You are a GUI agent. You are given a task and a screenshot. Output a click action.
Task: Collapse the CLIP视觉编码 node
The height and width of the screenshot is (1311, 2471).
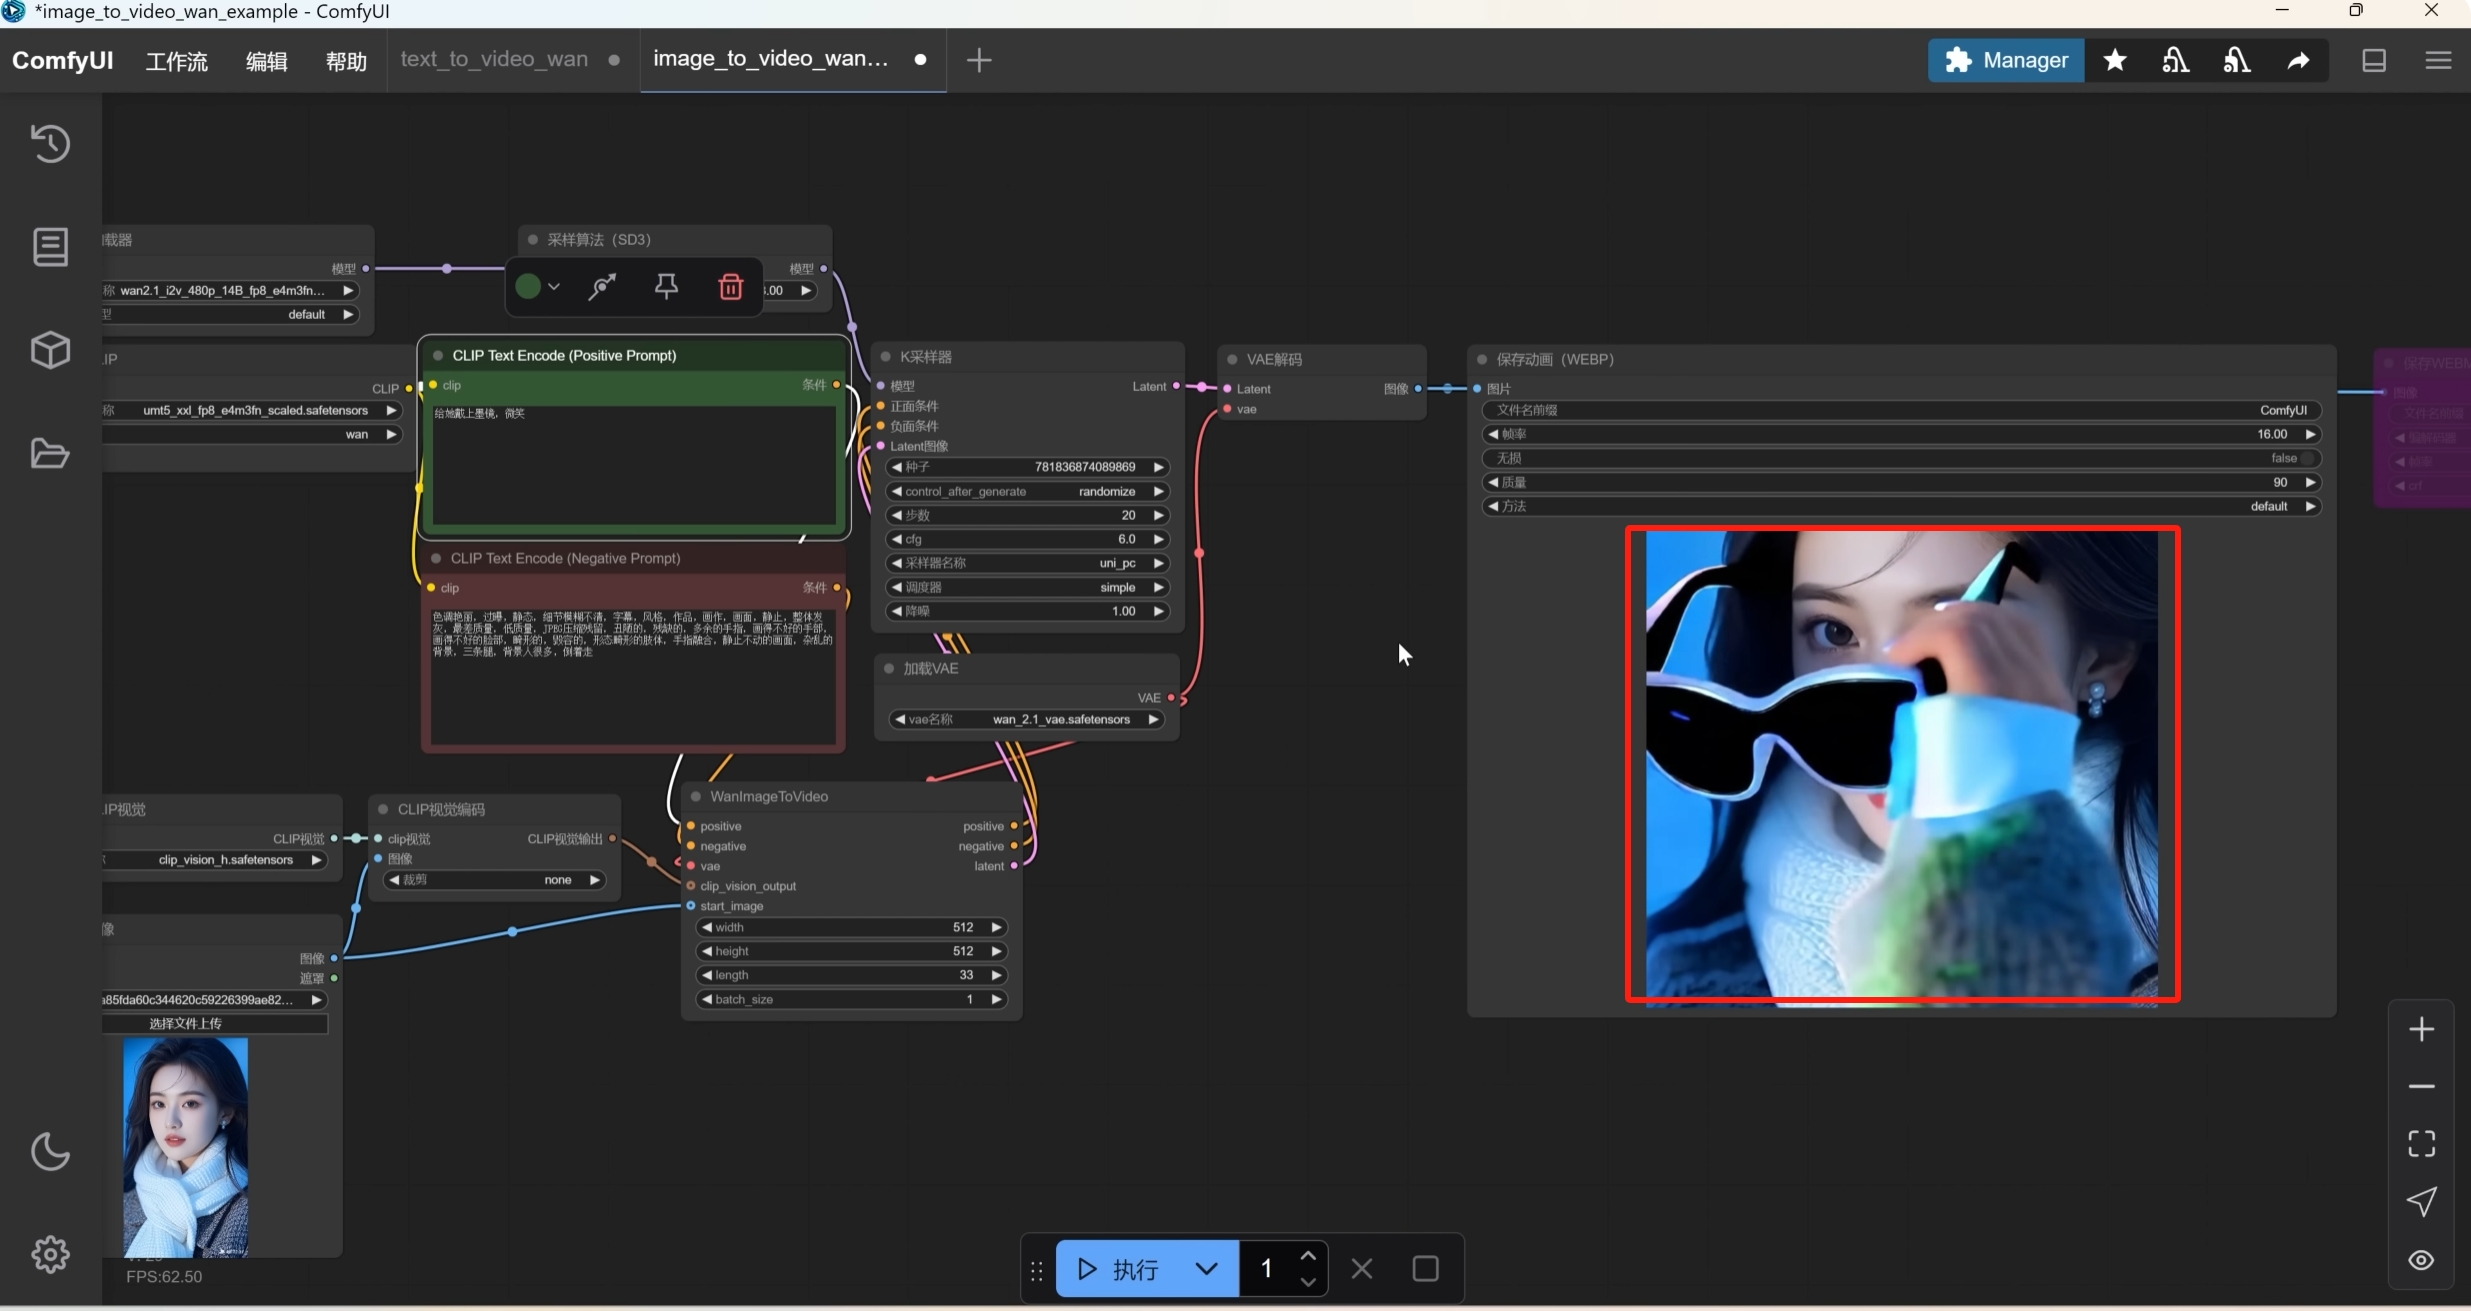[x=383, y=809]
